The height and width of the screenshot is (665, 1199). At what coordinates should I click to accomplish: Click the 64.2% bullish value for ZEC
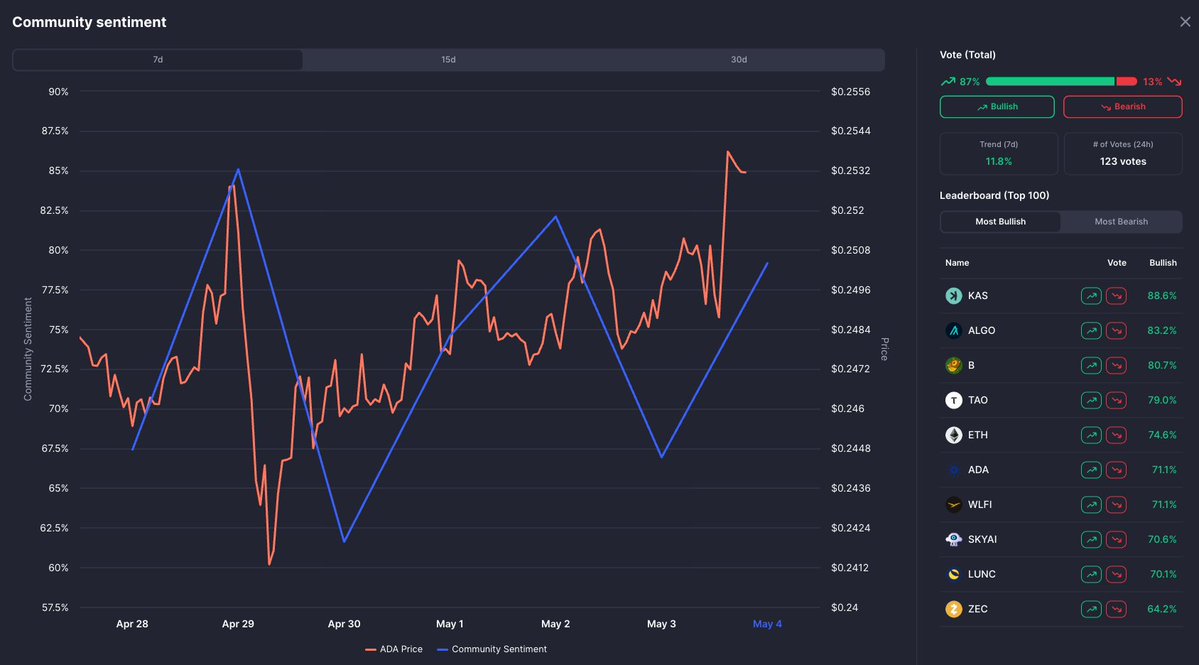[1162, 609]
